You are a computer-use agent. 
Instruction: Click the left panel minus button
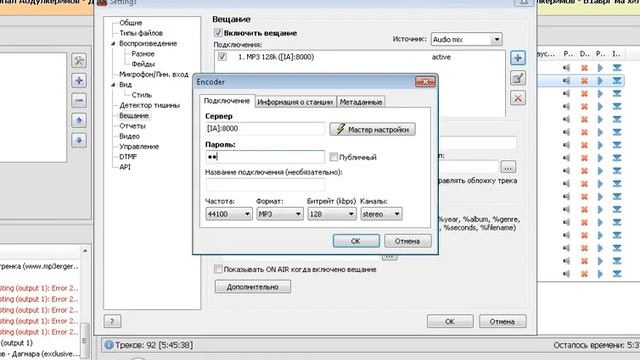(79, 100)
